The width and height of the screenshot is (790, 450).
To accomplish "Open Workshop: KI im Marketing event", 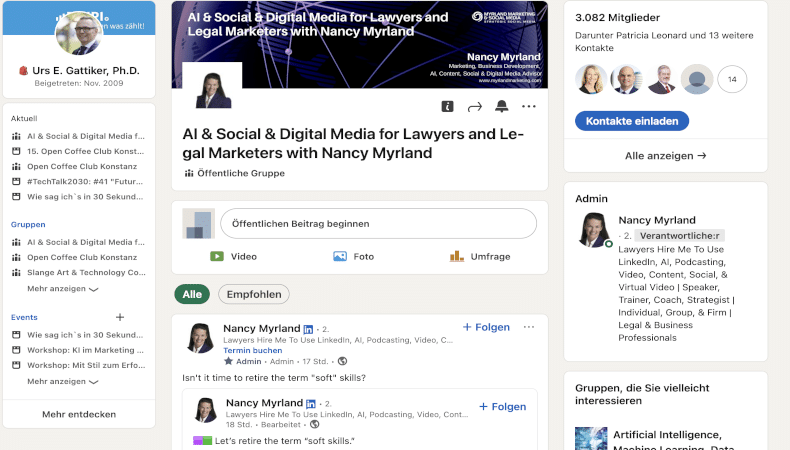I will [78, 350].
